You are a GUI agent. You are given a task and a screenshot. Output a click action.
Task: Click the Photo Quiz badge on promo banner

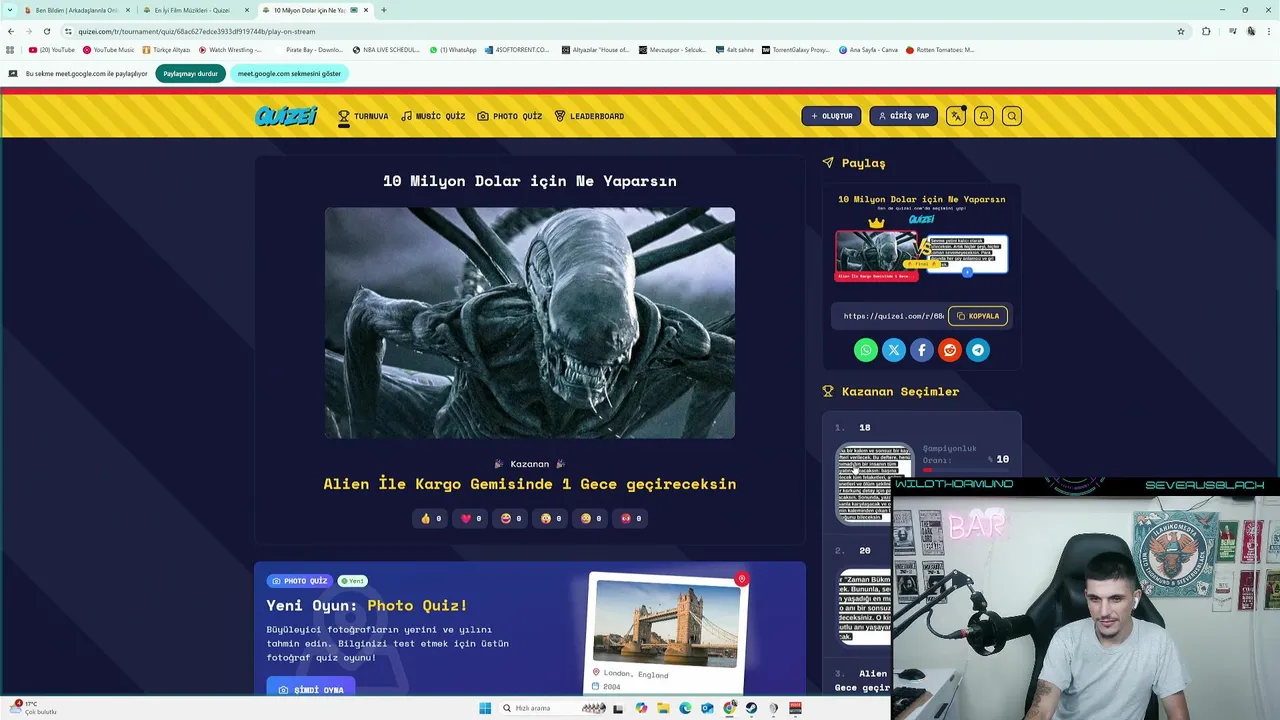pos(299,581)
